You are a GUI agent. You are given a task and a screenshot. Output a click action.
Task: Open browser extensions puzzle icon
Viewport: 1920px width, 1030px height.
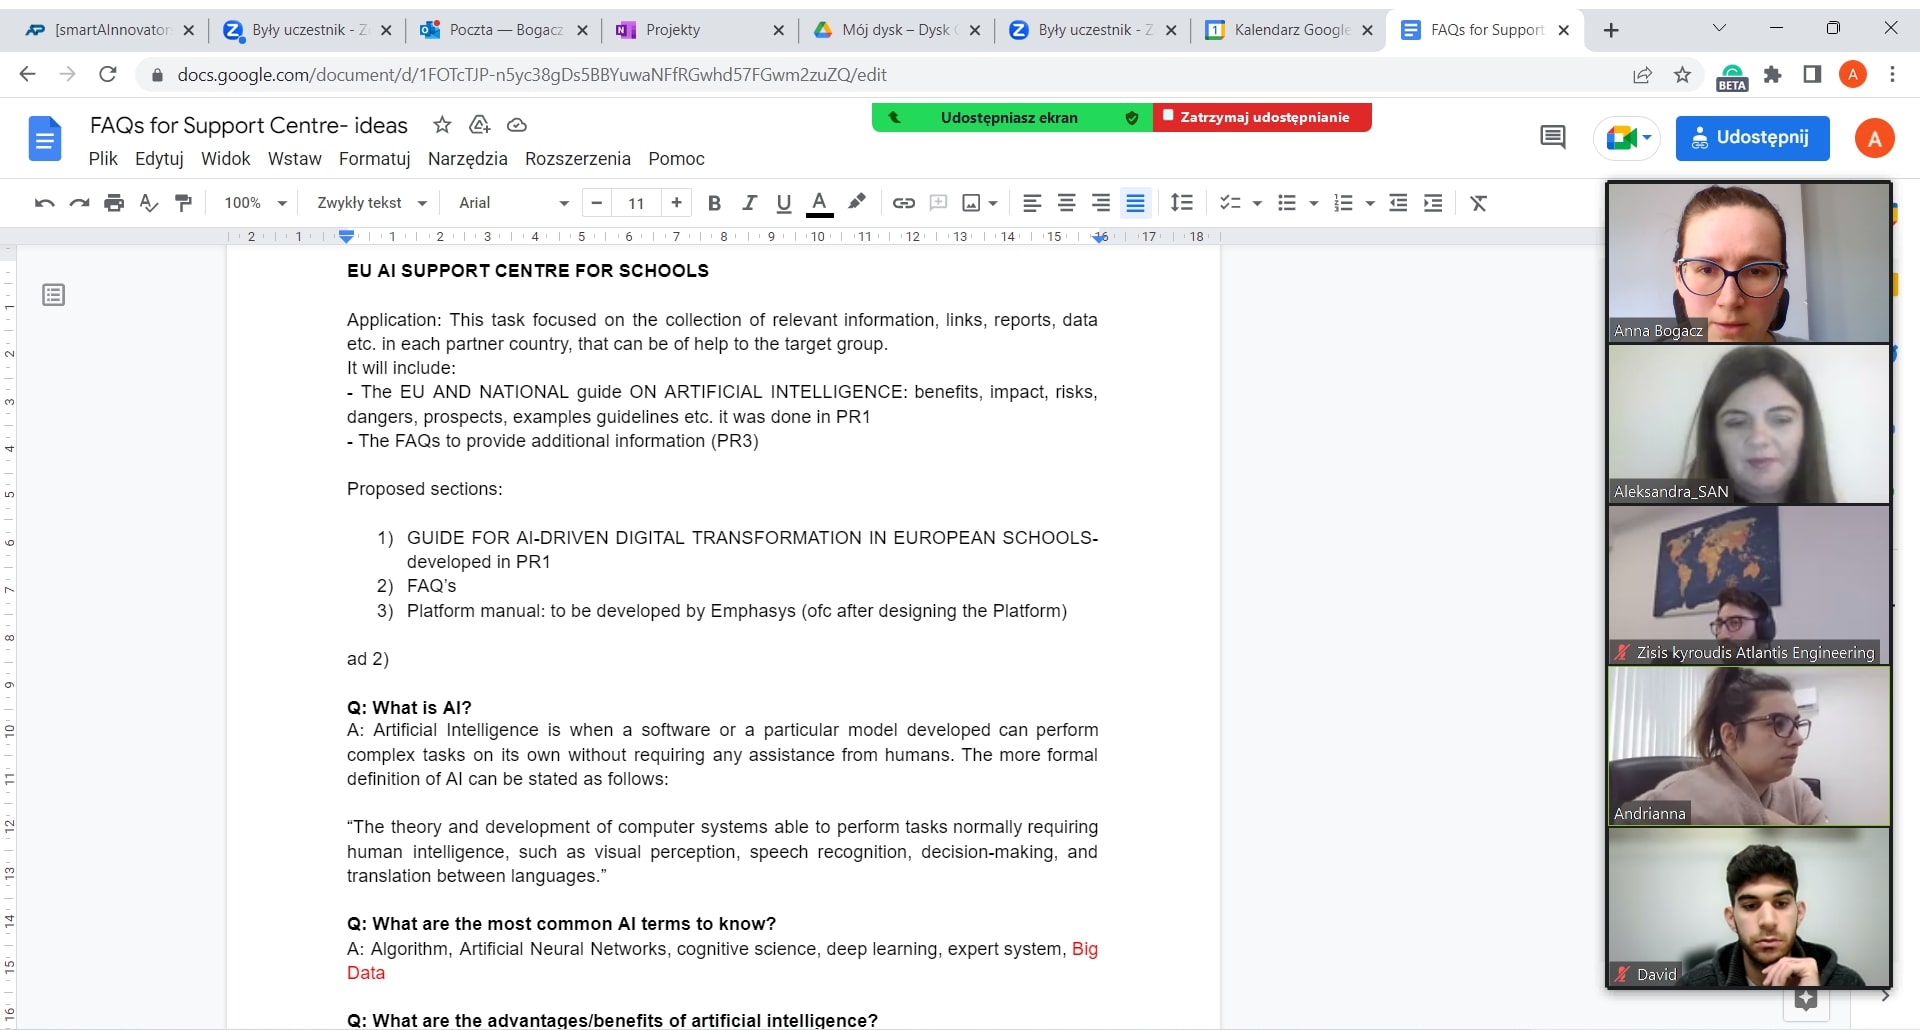click(x=1773, y=75)
